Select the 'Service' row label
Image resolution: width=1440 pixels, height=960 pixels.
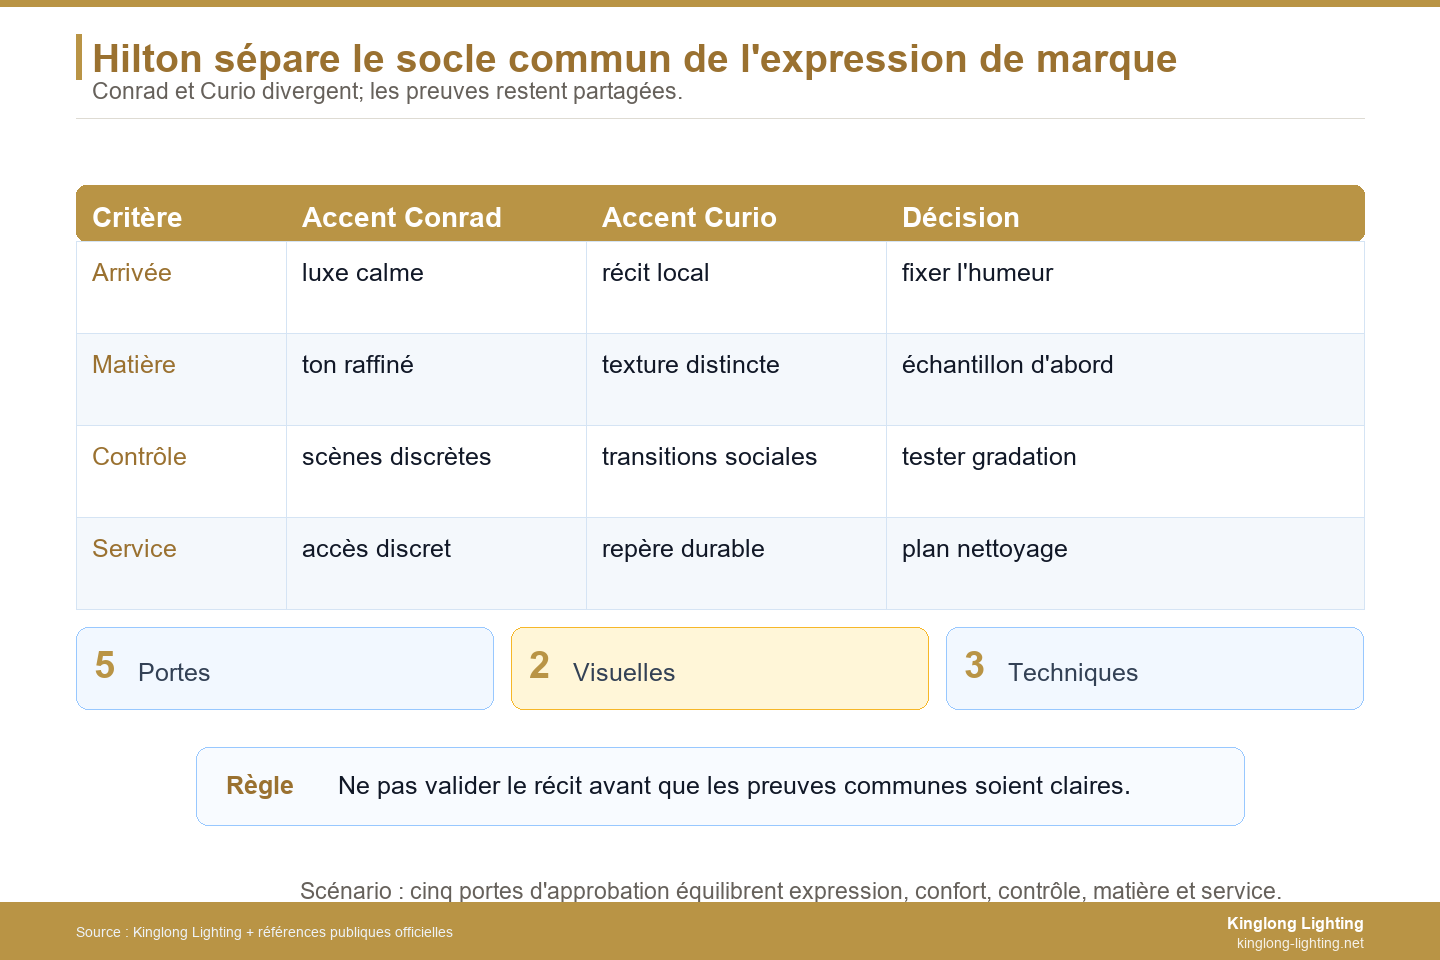point(134,549)
